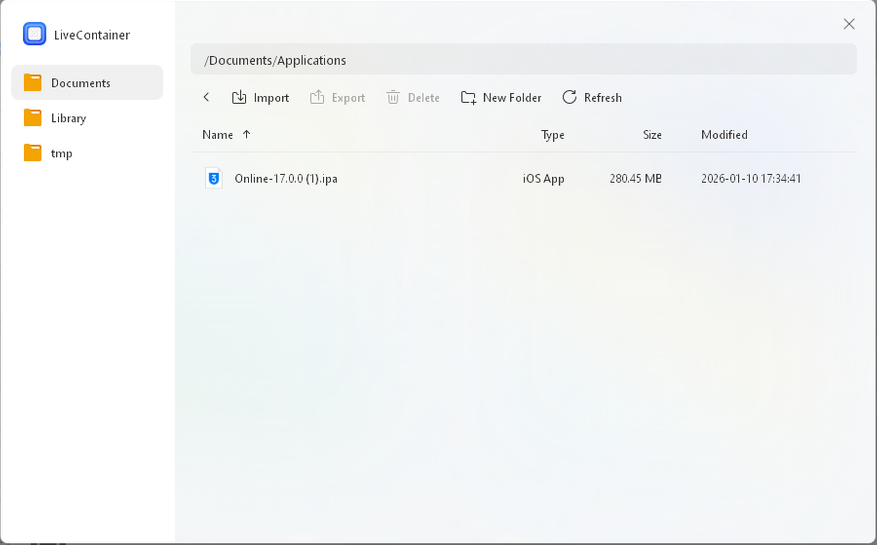Click the New Folder button label

512,98
